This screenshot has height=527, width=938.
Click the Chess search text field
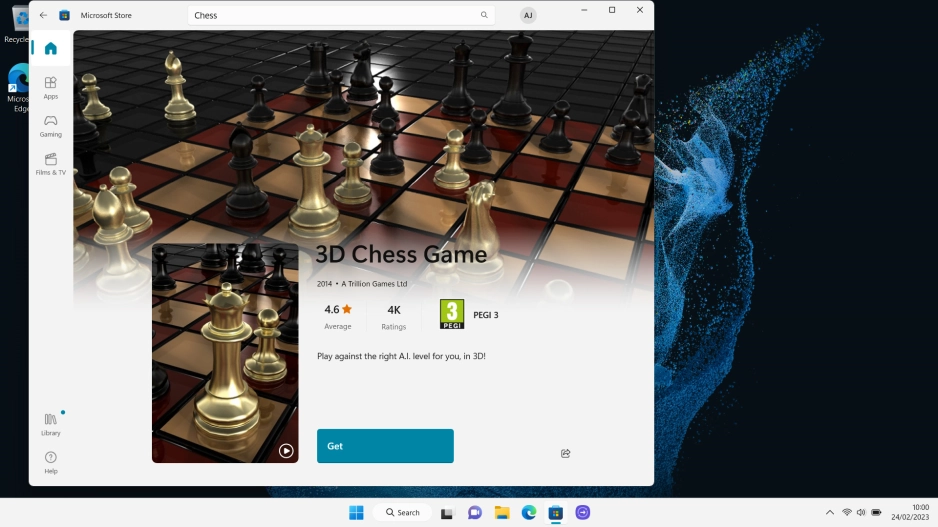pos(330,16)
